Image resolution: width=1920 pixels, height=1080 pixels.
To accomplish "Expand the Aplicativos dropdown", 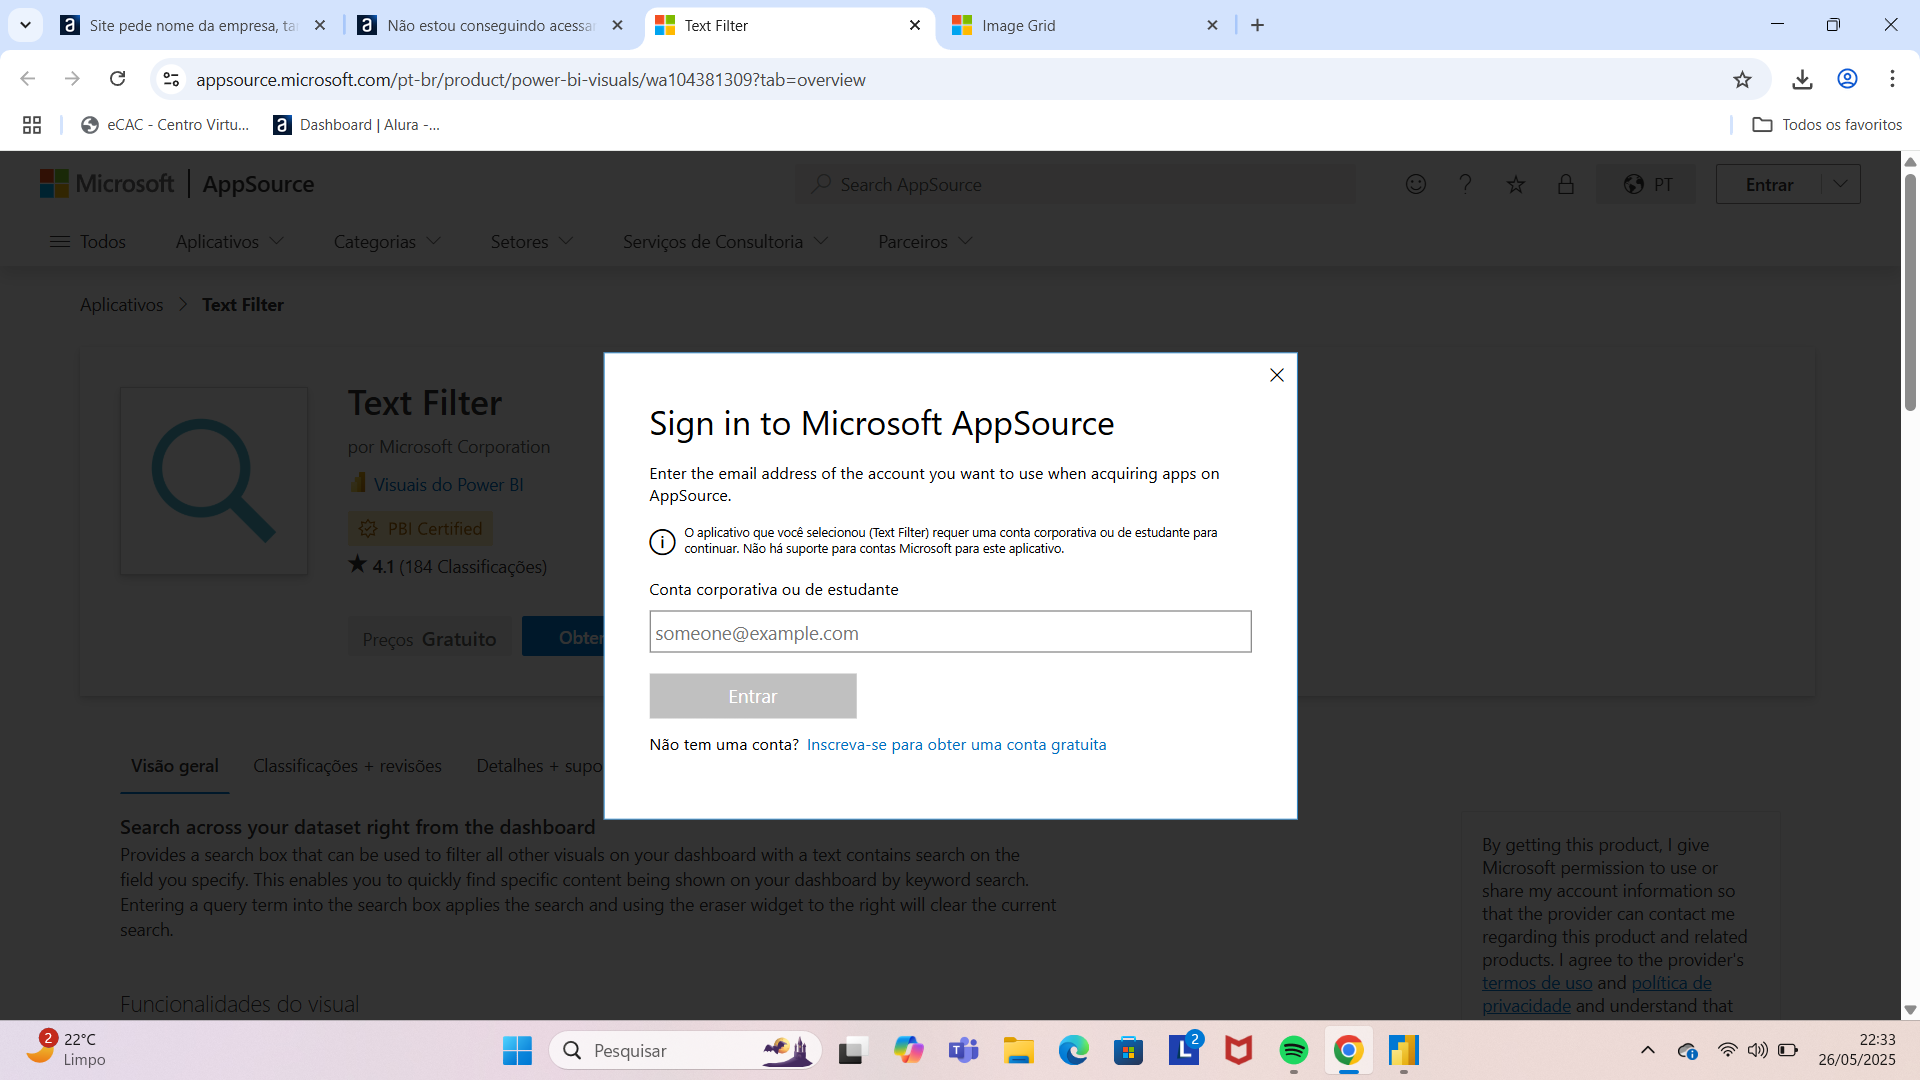I will click(230, 242).
